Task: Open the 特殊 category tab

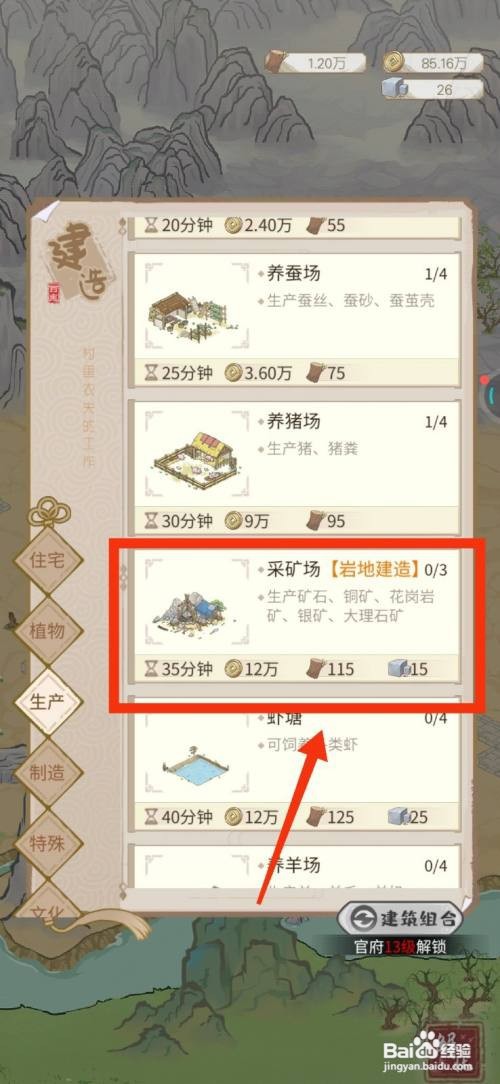Action: tap(48, 843)
